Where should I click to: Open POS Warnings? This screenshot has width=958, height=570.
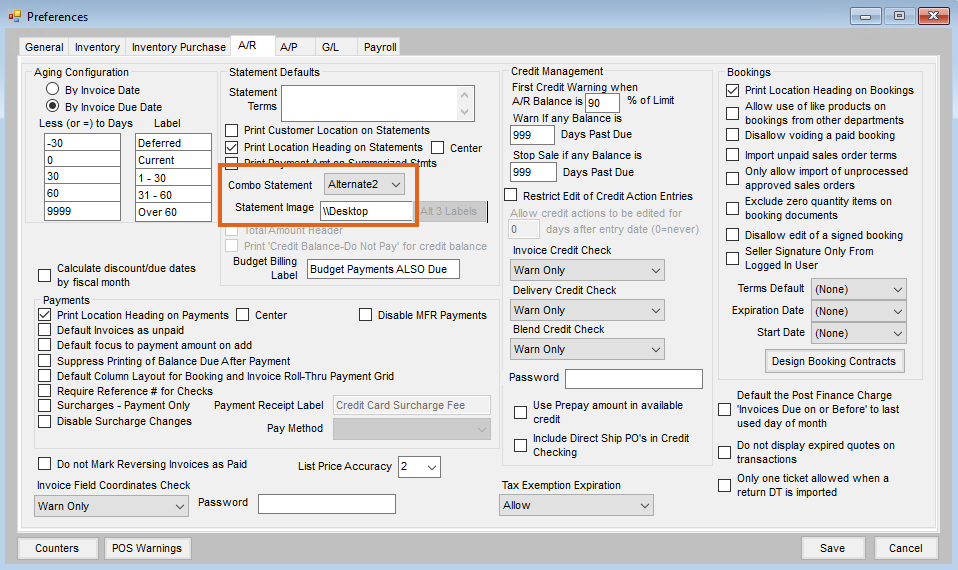(x=147, y=548)
